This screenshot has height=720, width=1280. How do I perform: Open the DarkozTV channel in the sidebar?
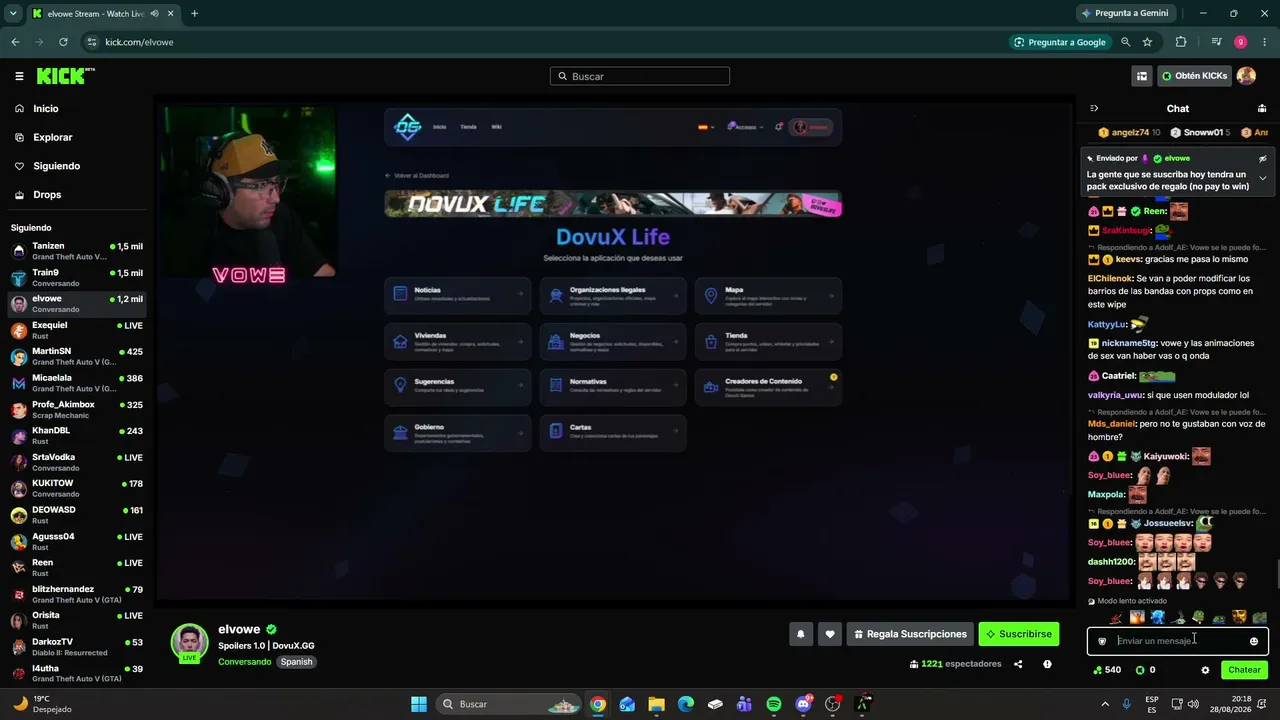(x=77, y=647)
